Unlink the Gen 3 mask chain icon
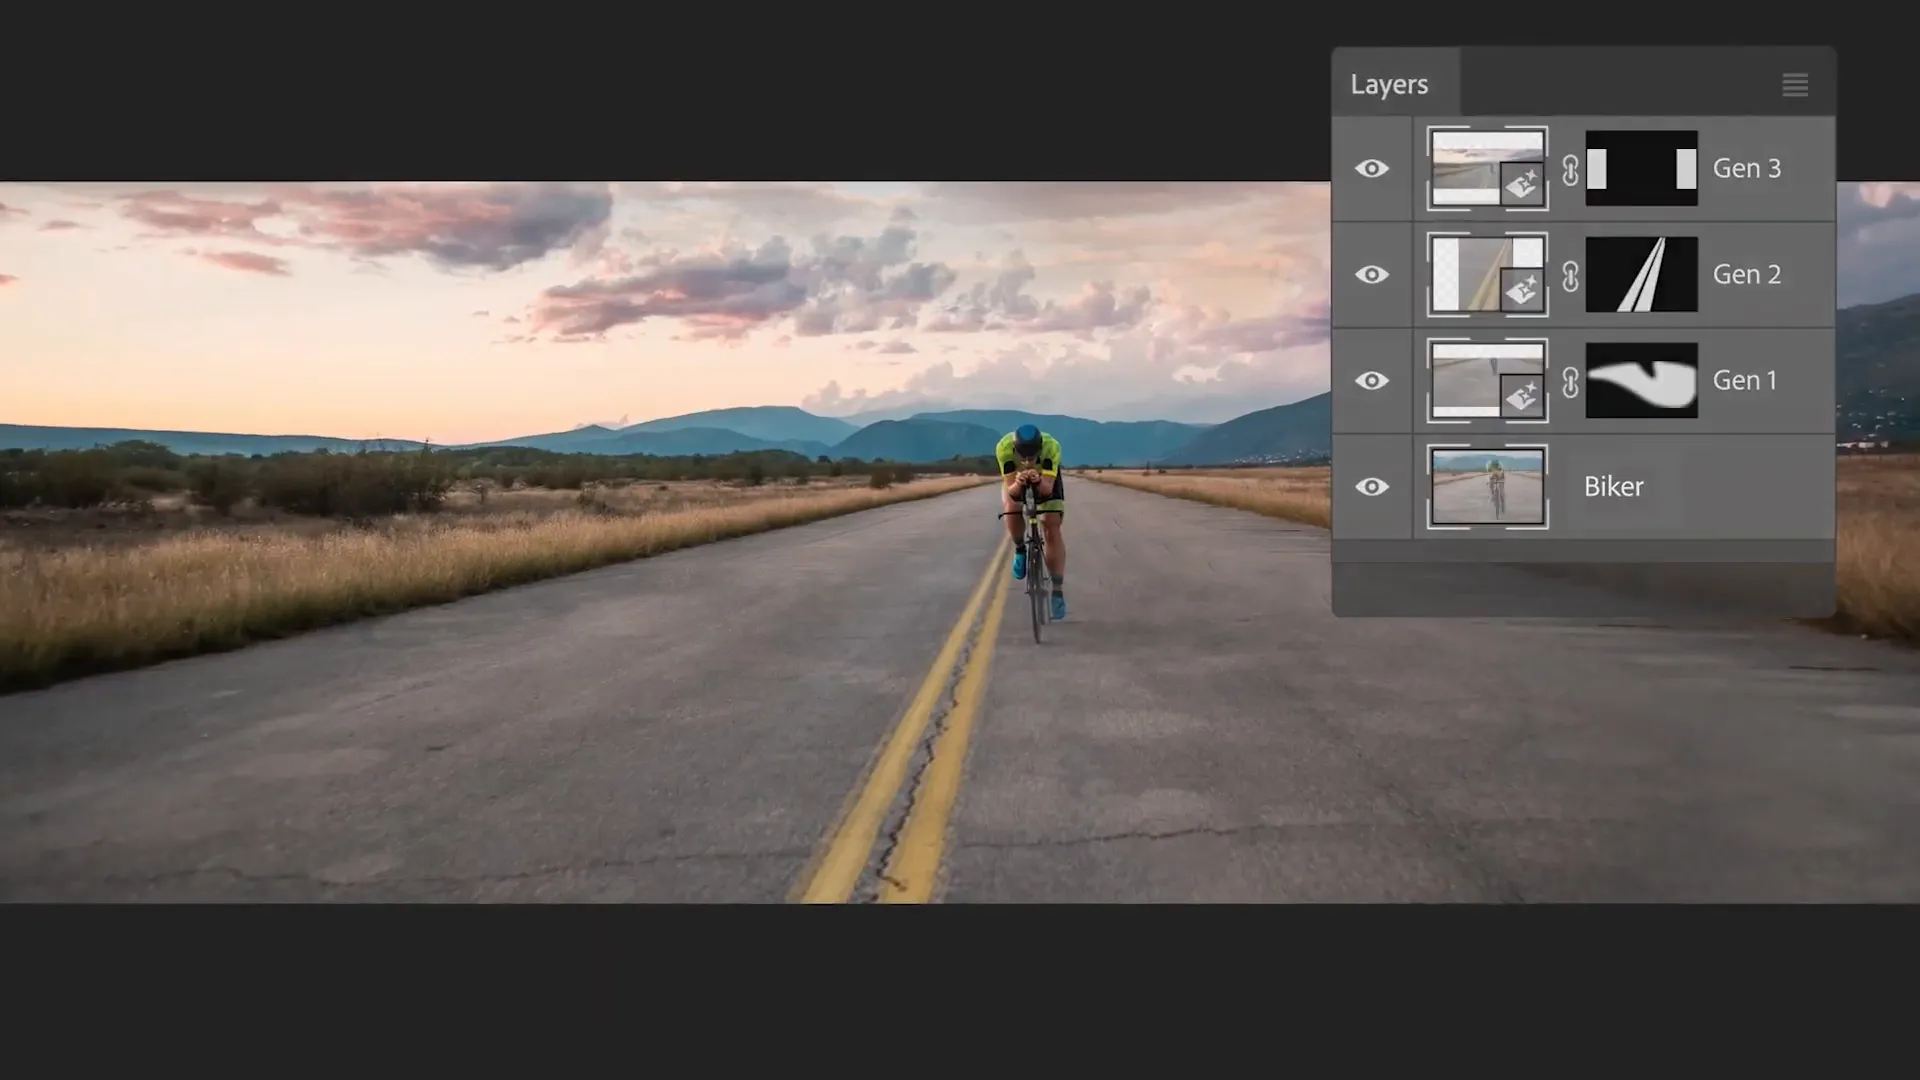1920x1080 pixels. (x=1570, y=169)
